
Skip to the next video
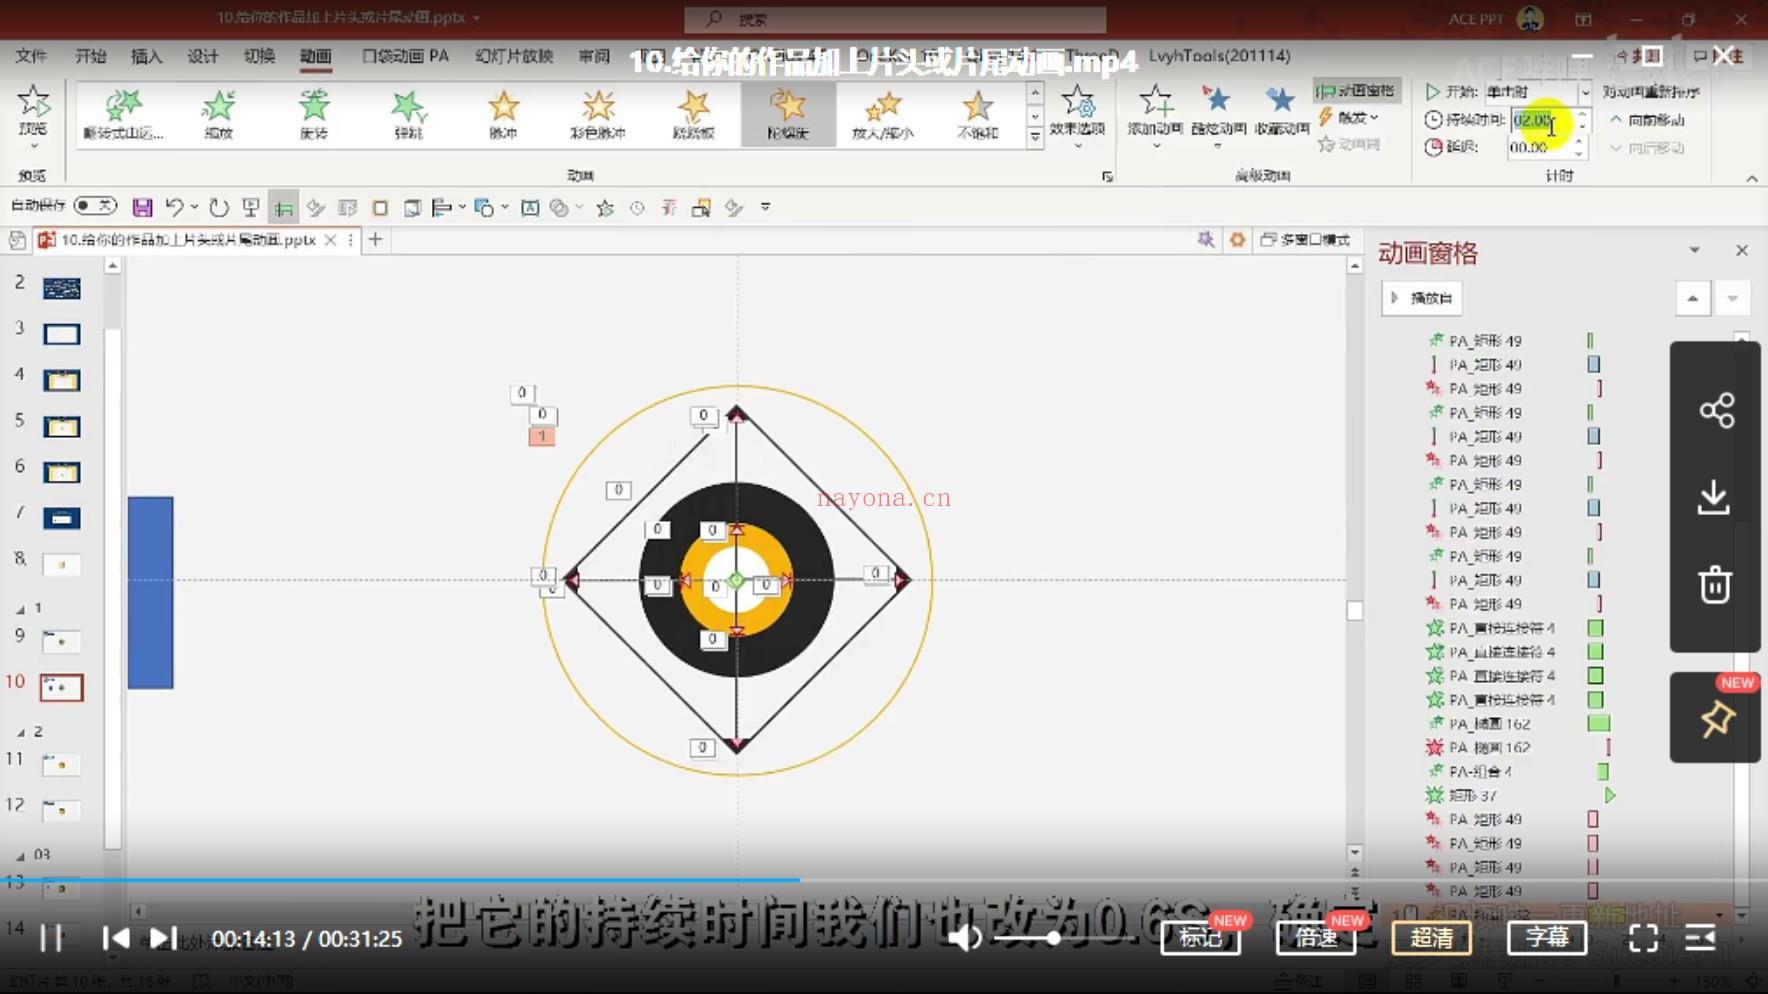point(162,938)
